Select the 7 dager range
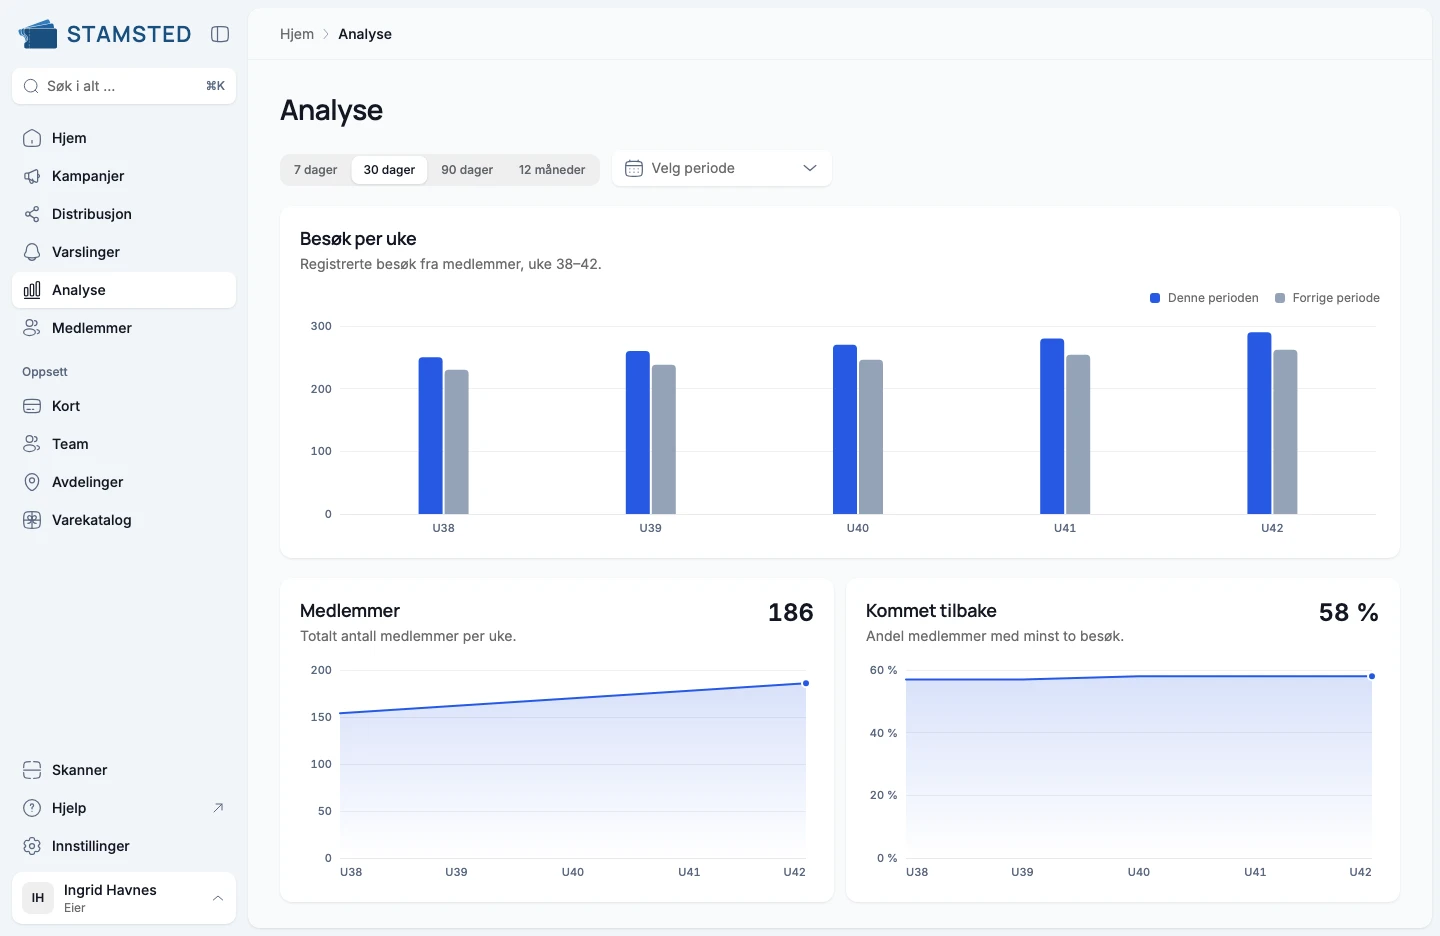1440x936 pixels. pyautogui.click(x=316, y=170)
